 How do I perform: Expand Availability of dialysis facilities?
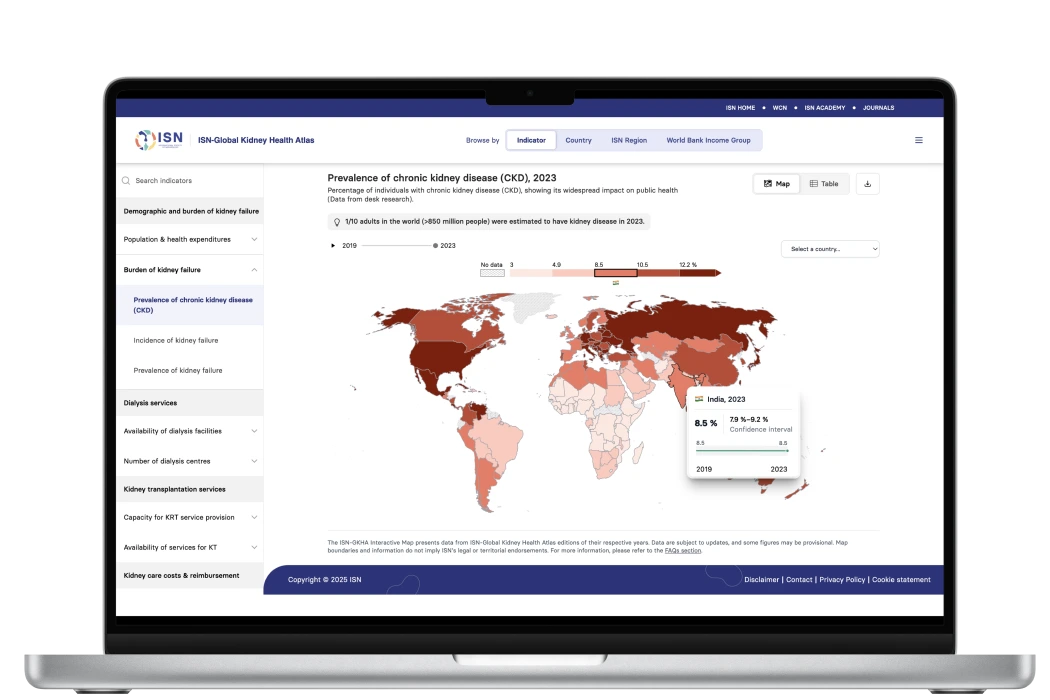click(254, 432)
